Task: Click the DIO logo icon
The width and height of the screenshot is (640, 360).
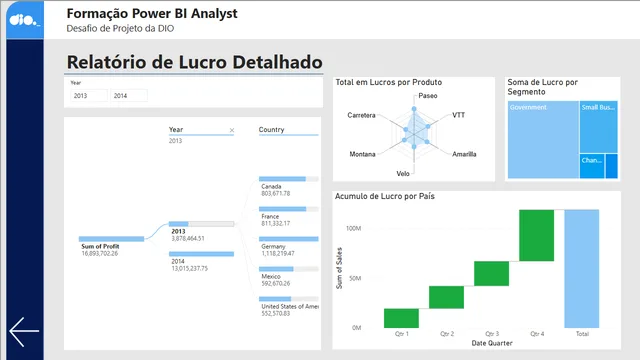Action: pyautogui.click(x=24, y=20)
